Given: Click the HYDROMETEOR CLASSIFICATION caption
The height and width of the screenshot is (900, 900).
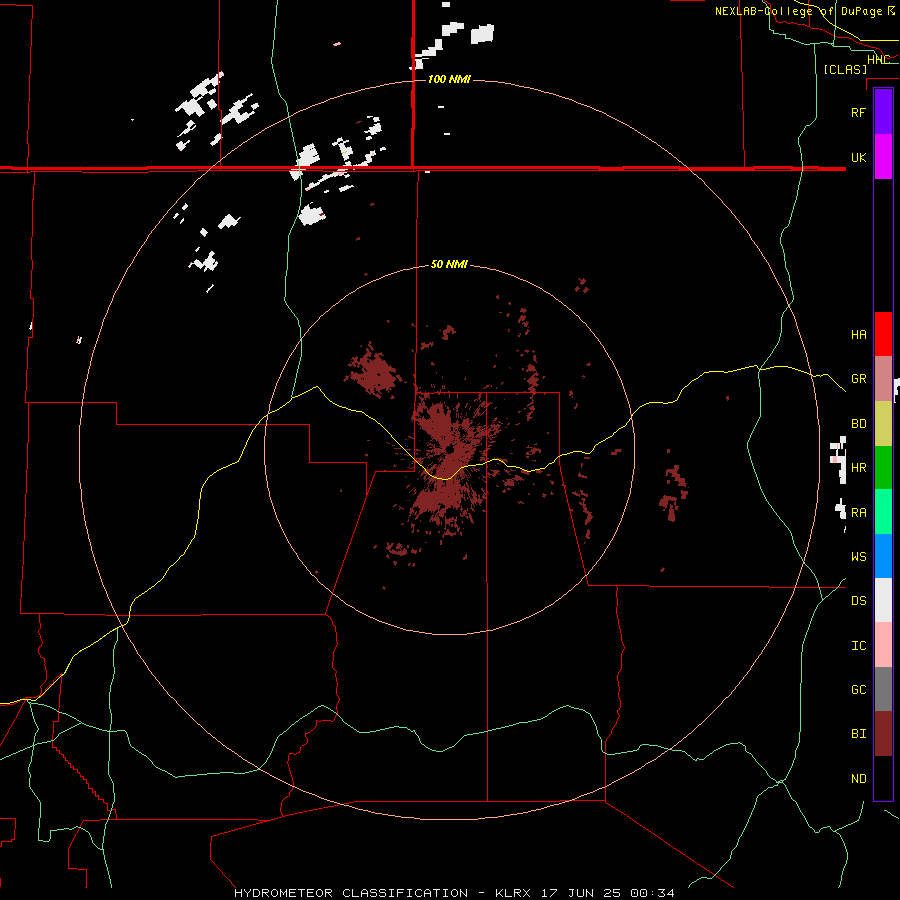Looking at the screenshot, I should click(351, 893).
